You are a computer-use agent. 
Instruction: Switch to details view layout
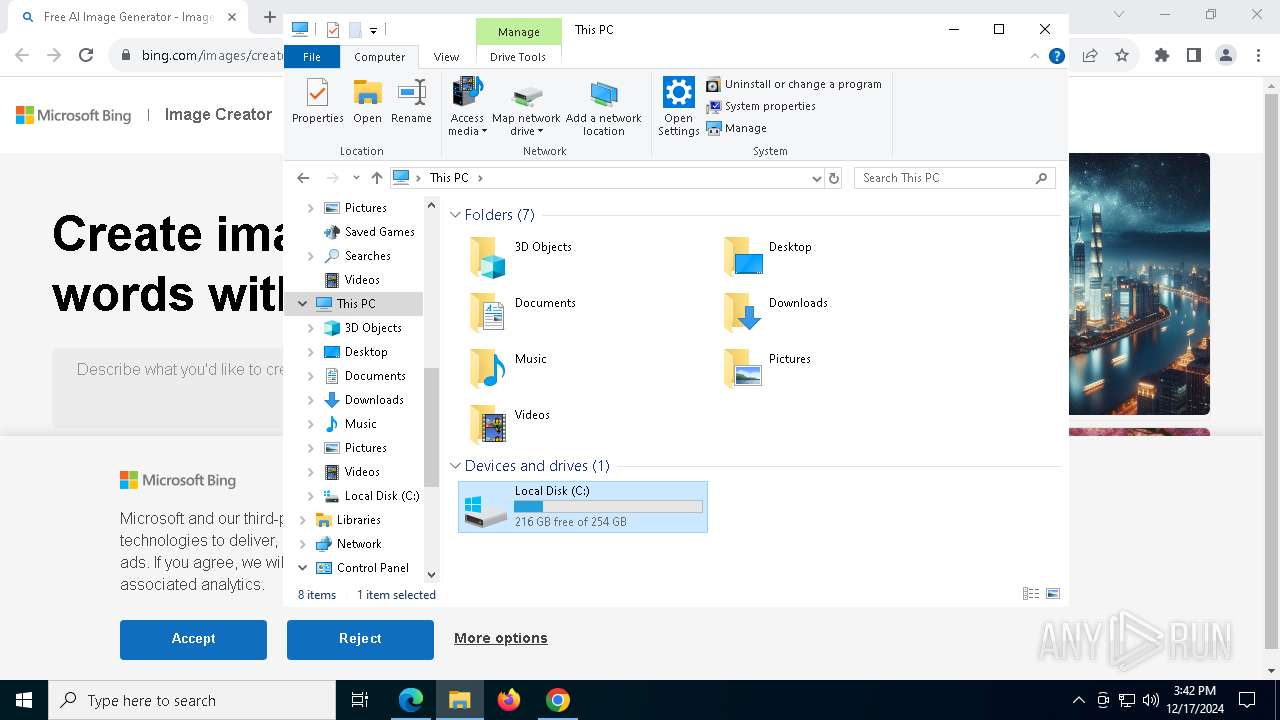(x=1031, y=594)
